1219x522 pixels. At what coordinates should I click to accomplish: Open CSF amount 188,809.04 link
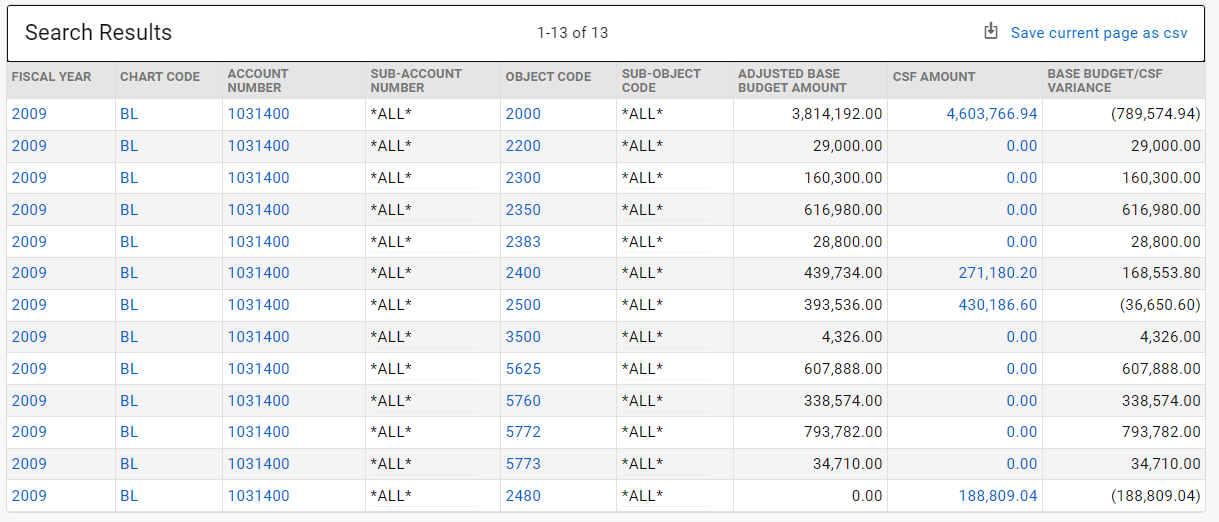tap(998, 496)
